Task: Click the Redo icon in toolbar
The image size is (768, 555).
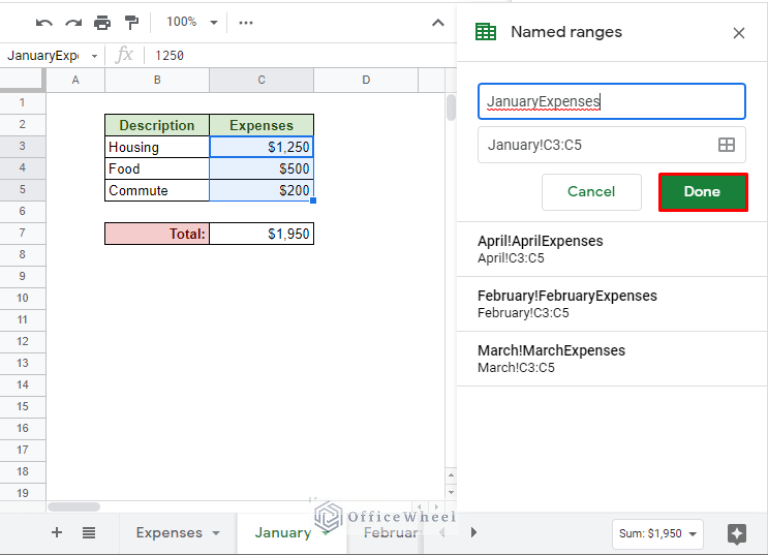Action: pyautogui.click(x=73, y=22)
